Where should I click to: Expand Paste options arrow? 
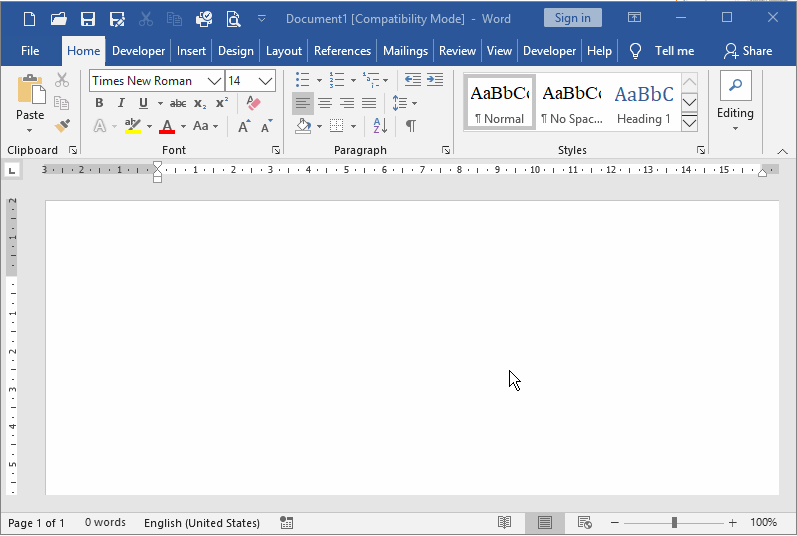pyautogui.click(x=29, y=130)
